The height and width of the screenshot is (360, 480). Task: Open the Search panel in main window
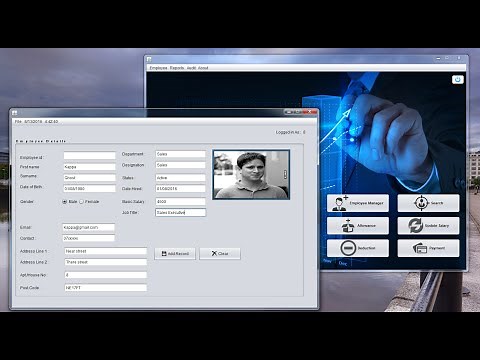point(428,203)
